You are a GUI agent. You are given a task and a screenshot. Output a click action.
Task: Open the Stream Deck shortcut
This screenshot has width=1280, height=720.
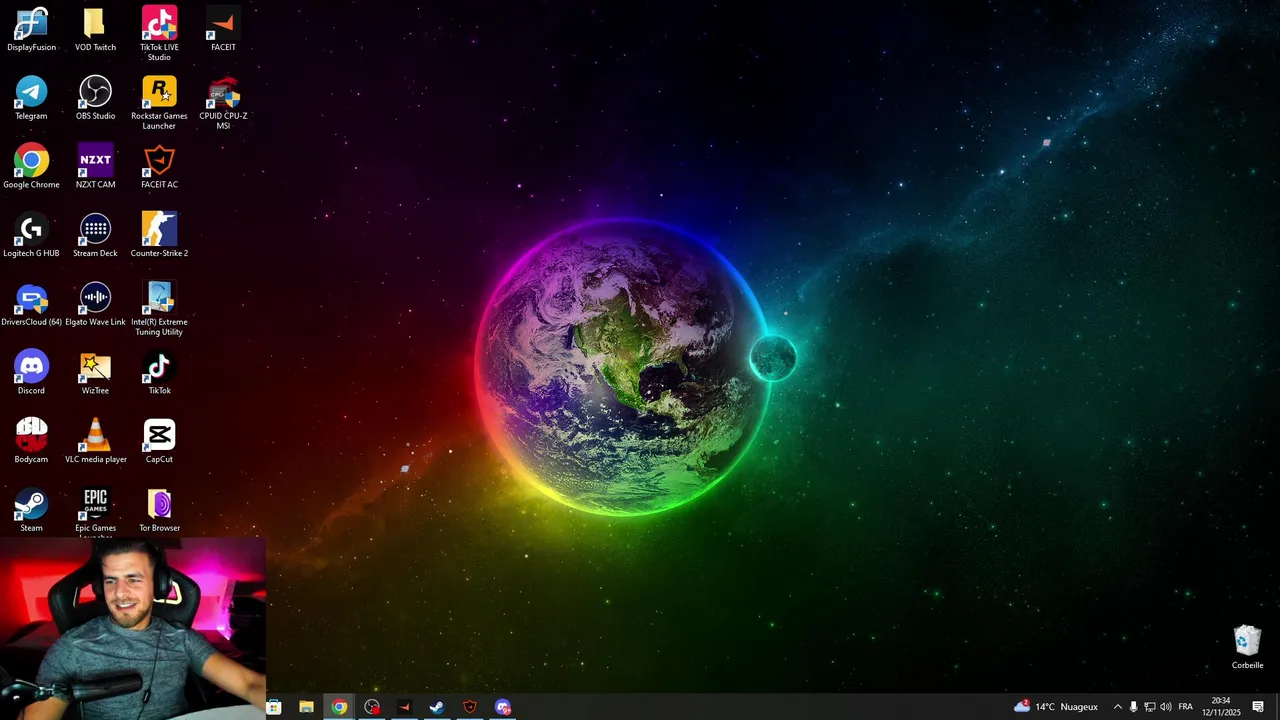(95, 236)
